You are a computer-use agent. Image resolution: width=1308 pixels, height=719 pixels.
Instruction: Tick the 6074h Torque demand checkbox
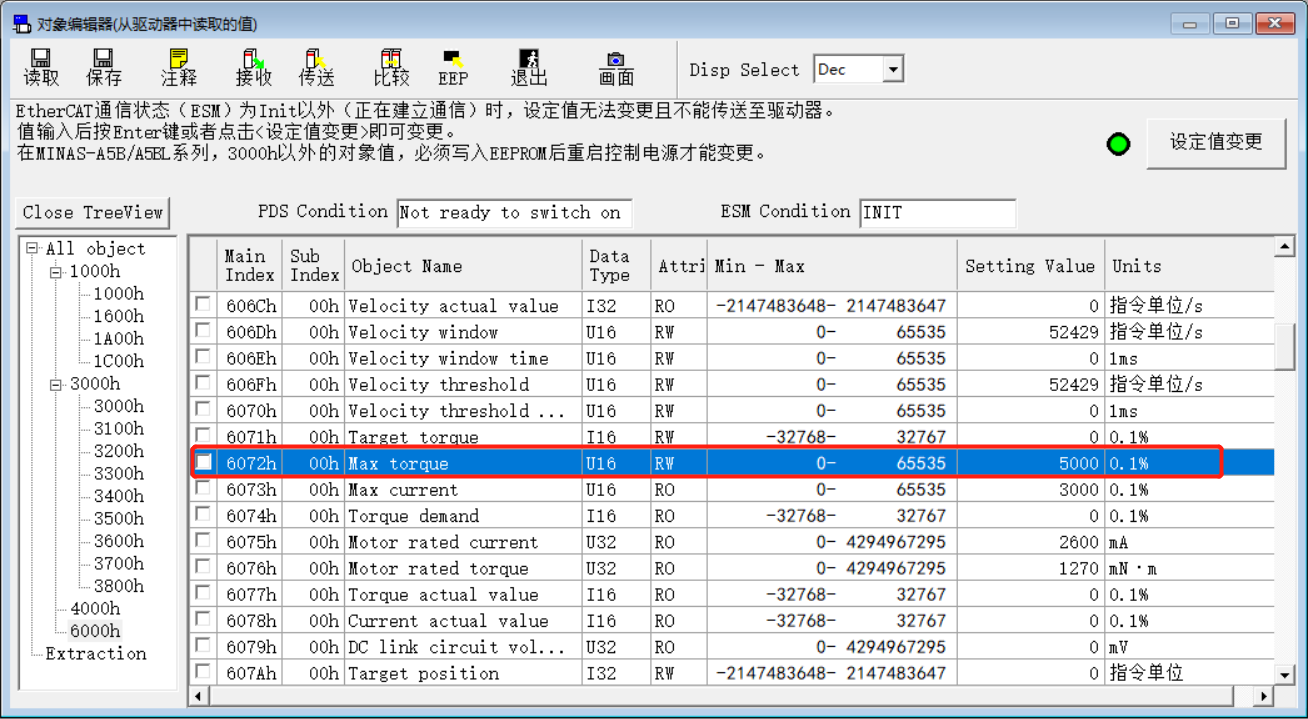click(203, 515)
